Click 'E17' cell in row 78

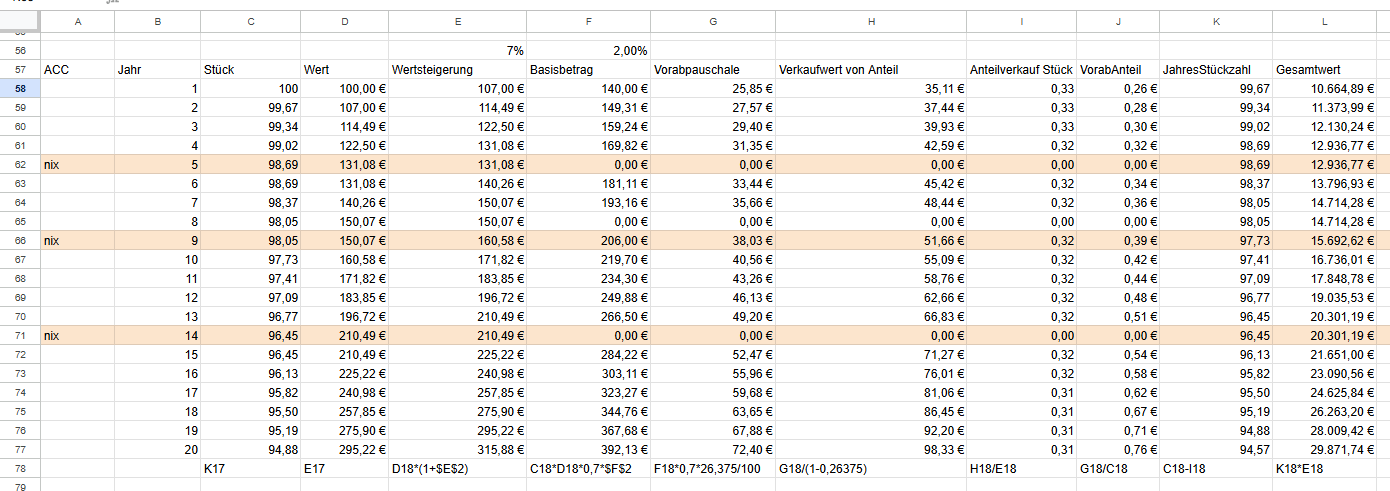[x=344, y=469]
